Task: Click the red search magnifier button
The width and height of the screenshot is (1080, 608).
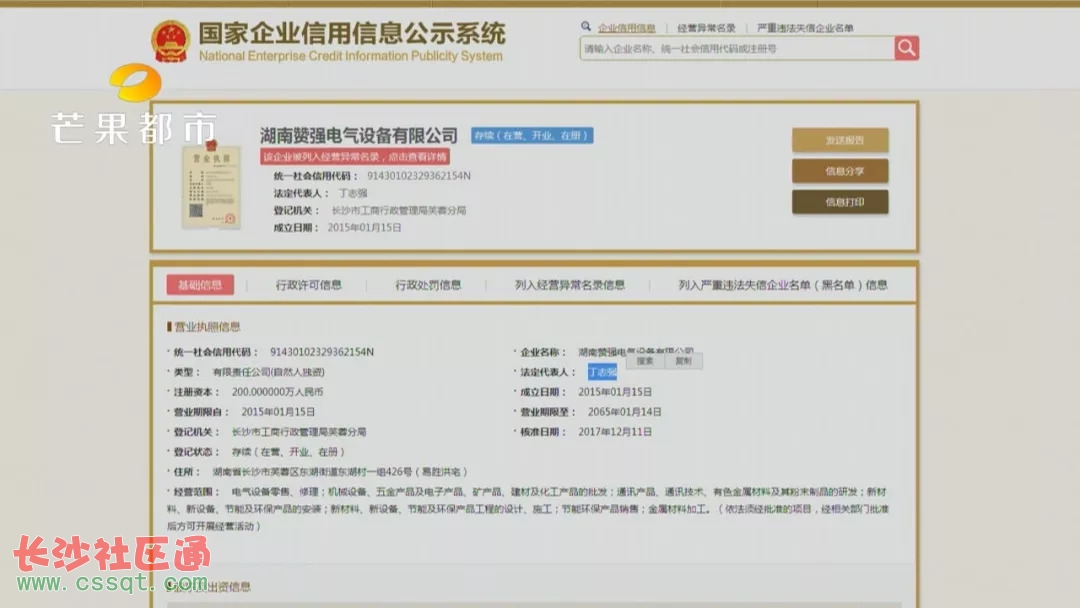Action: coord(906,48)
